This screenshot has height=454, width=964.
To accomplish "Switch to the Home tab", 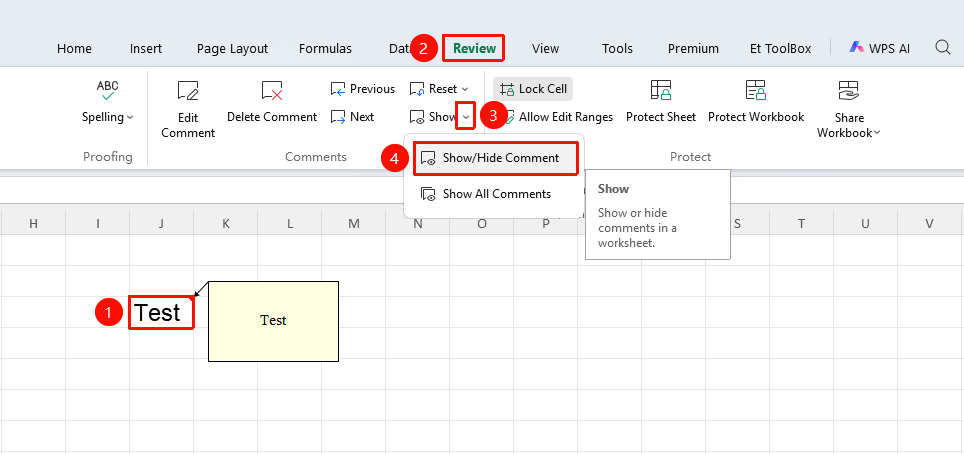I will [x=74, y=49].
